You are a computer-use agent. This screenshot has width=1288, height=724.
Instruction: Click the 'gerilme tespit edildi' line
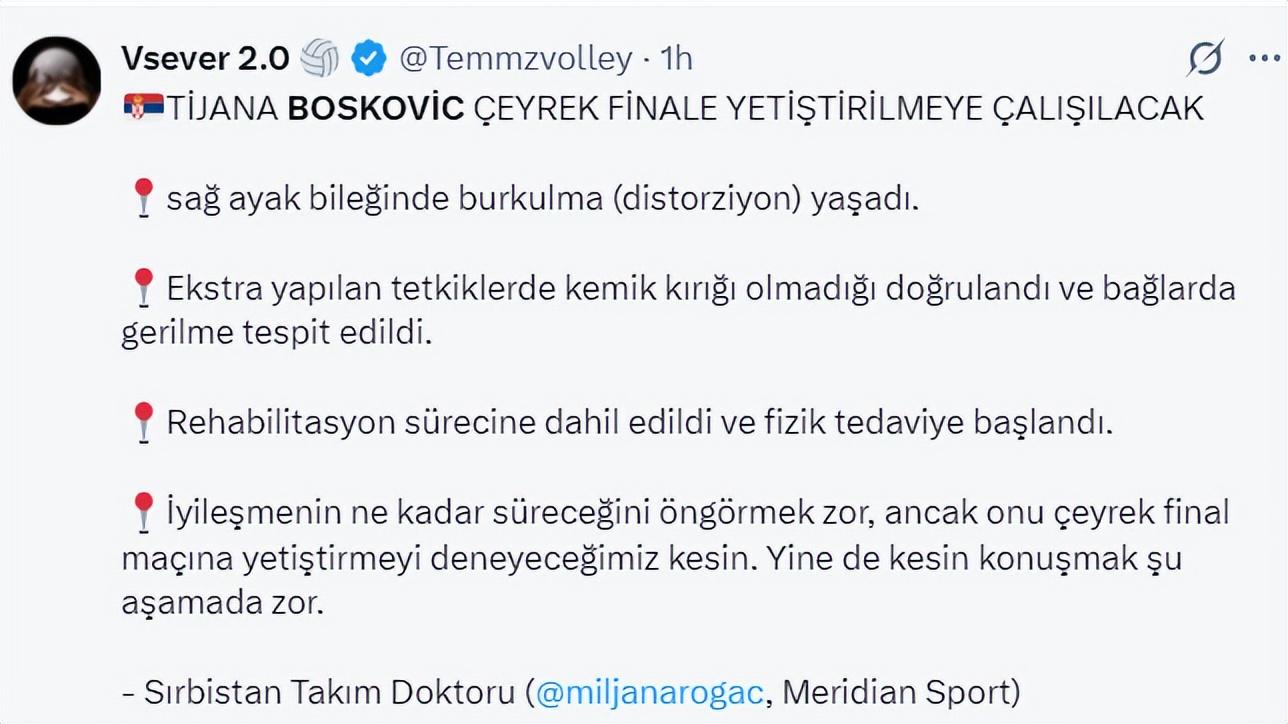(x=276, y=333)
